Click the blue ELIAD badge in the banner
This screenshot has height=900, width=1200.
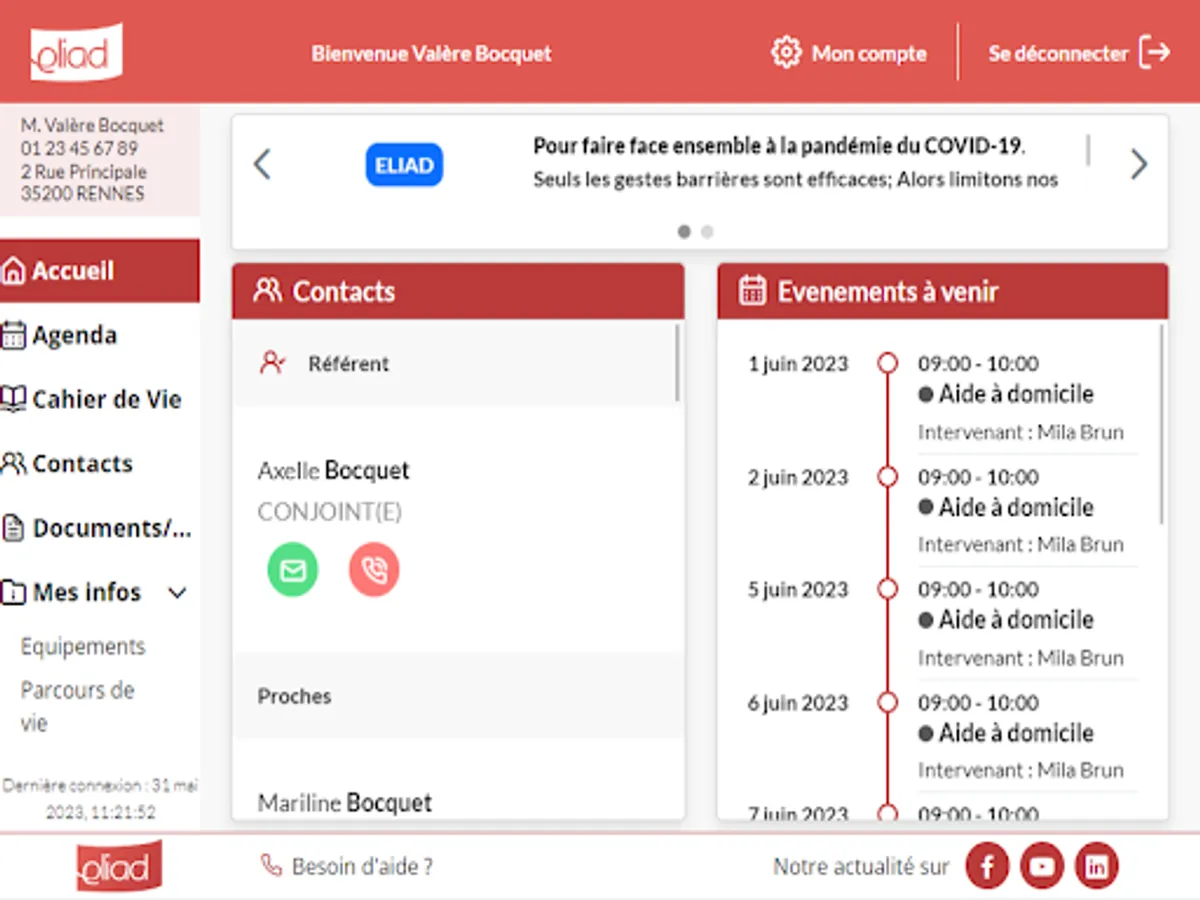click(x=404, y=165)
